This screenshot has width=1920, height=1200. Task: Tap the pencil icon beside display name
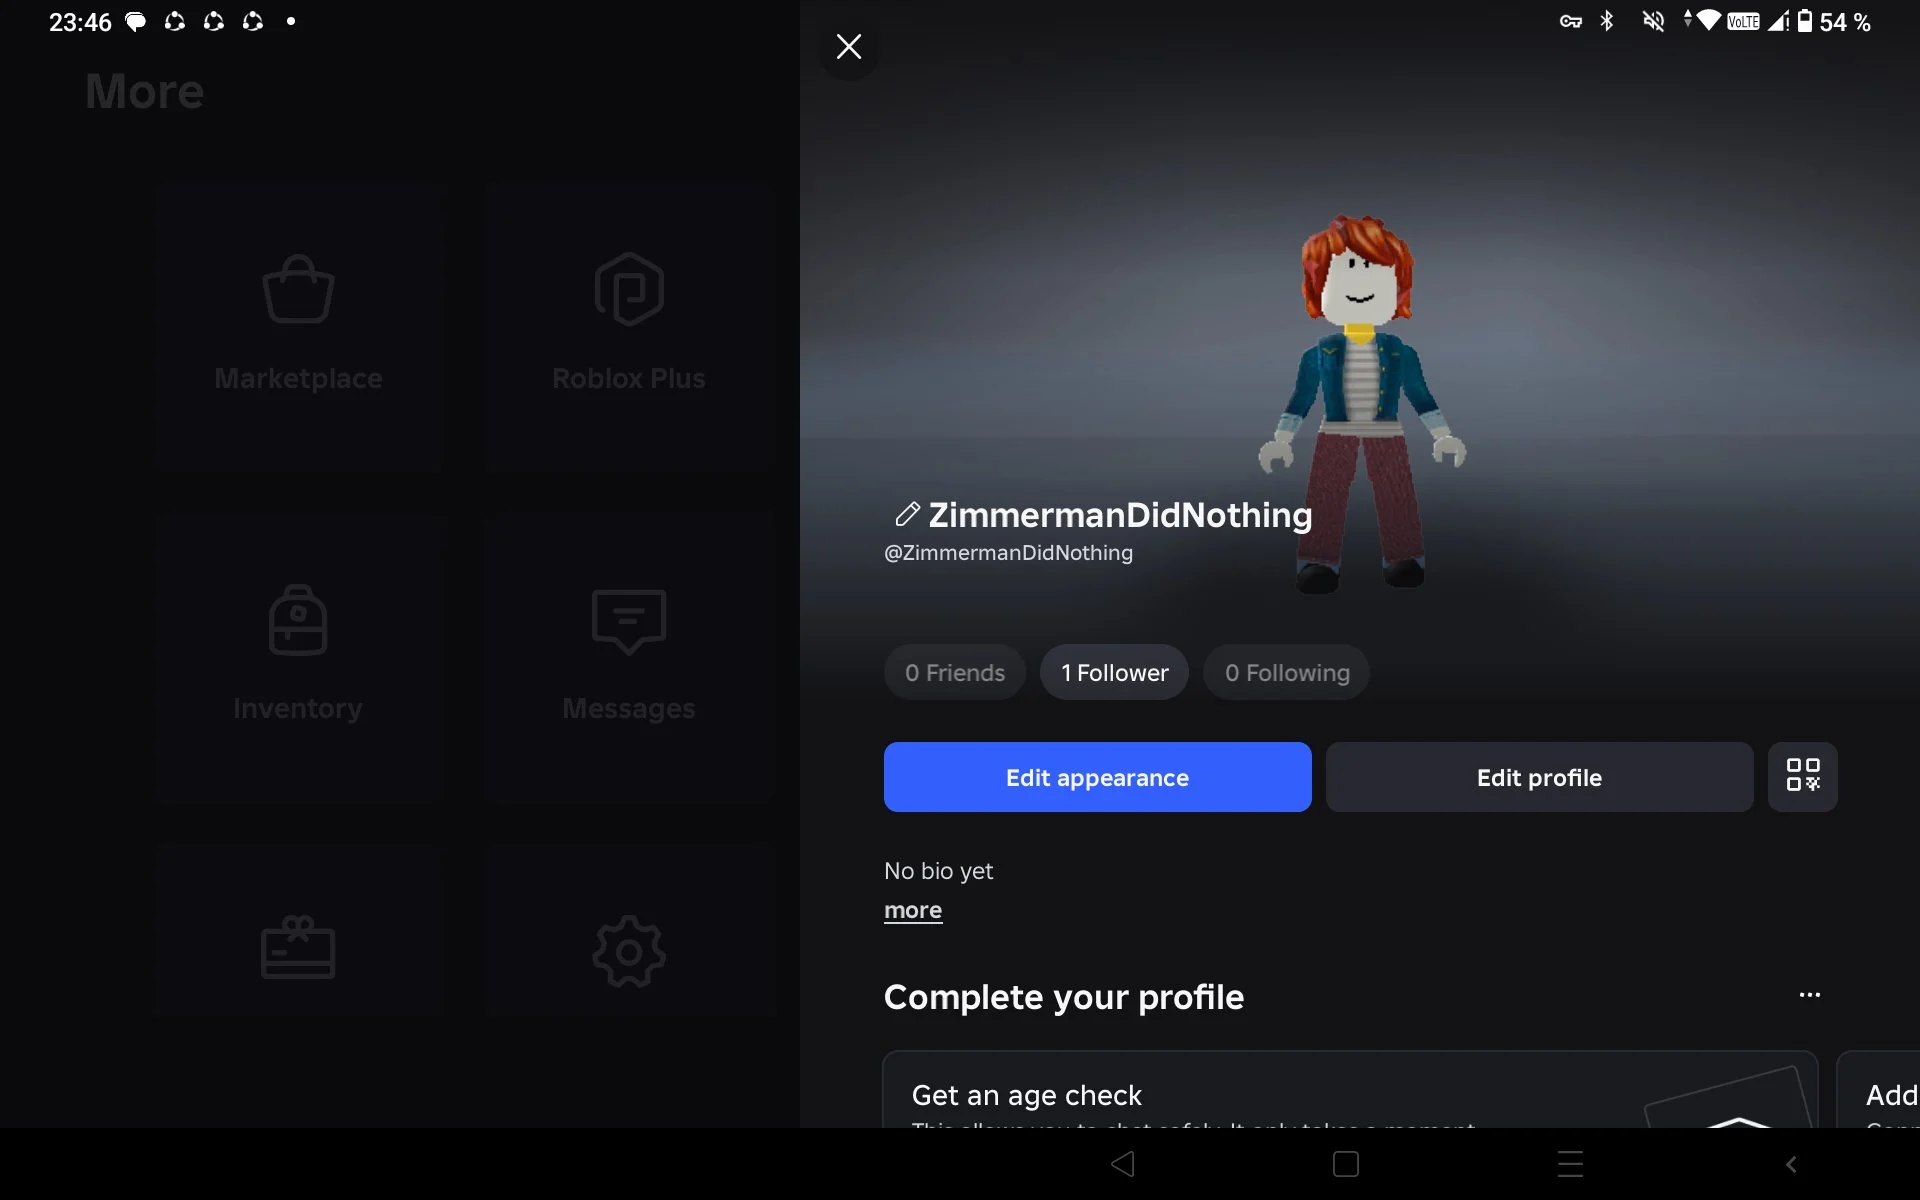point(907,514)
